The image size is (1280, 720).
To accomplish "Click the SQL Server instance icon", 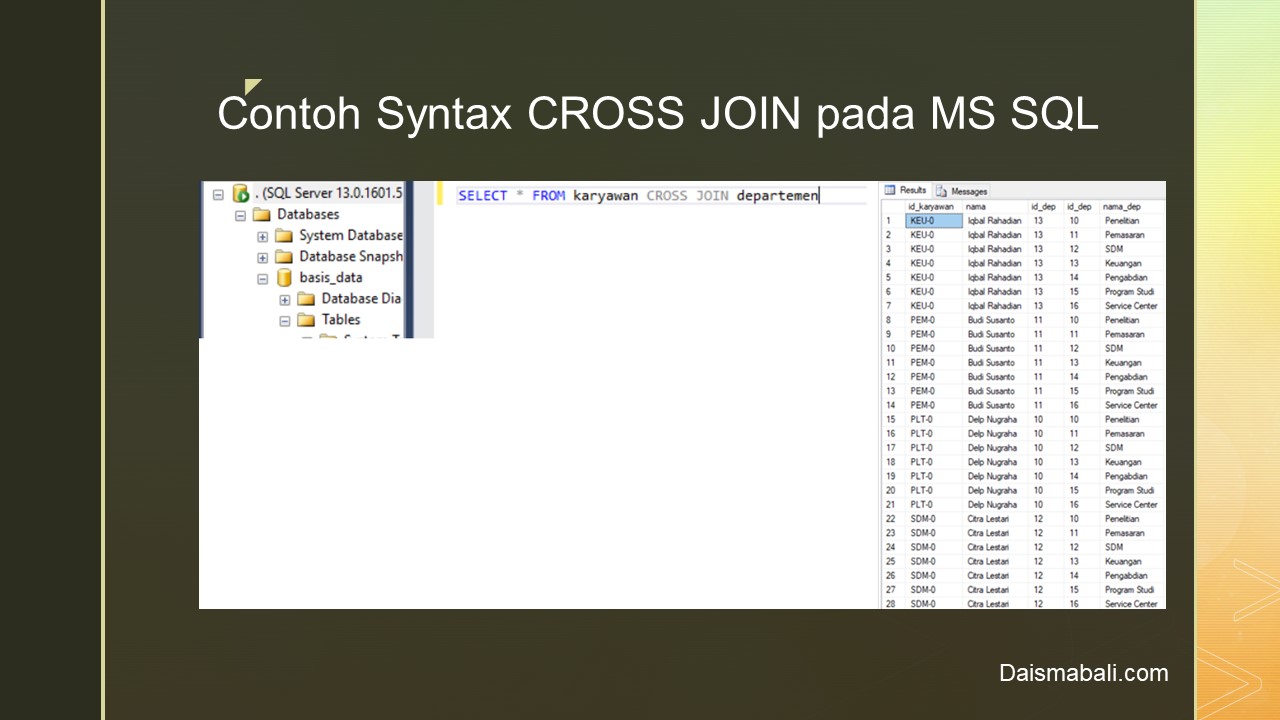I will [x=240, y=194].
